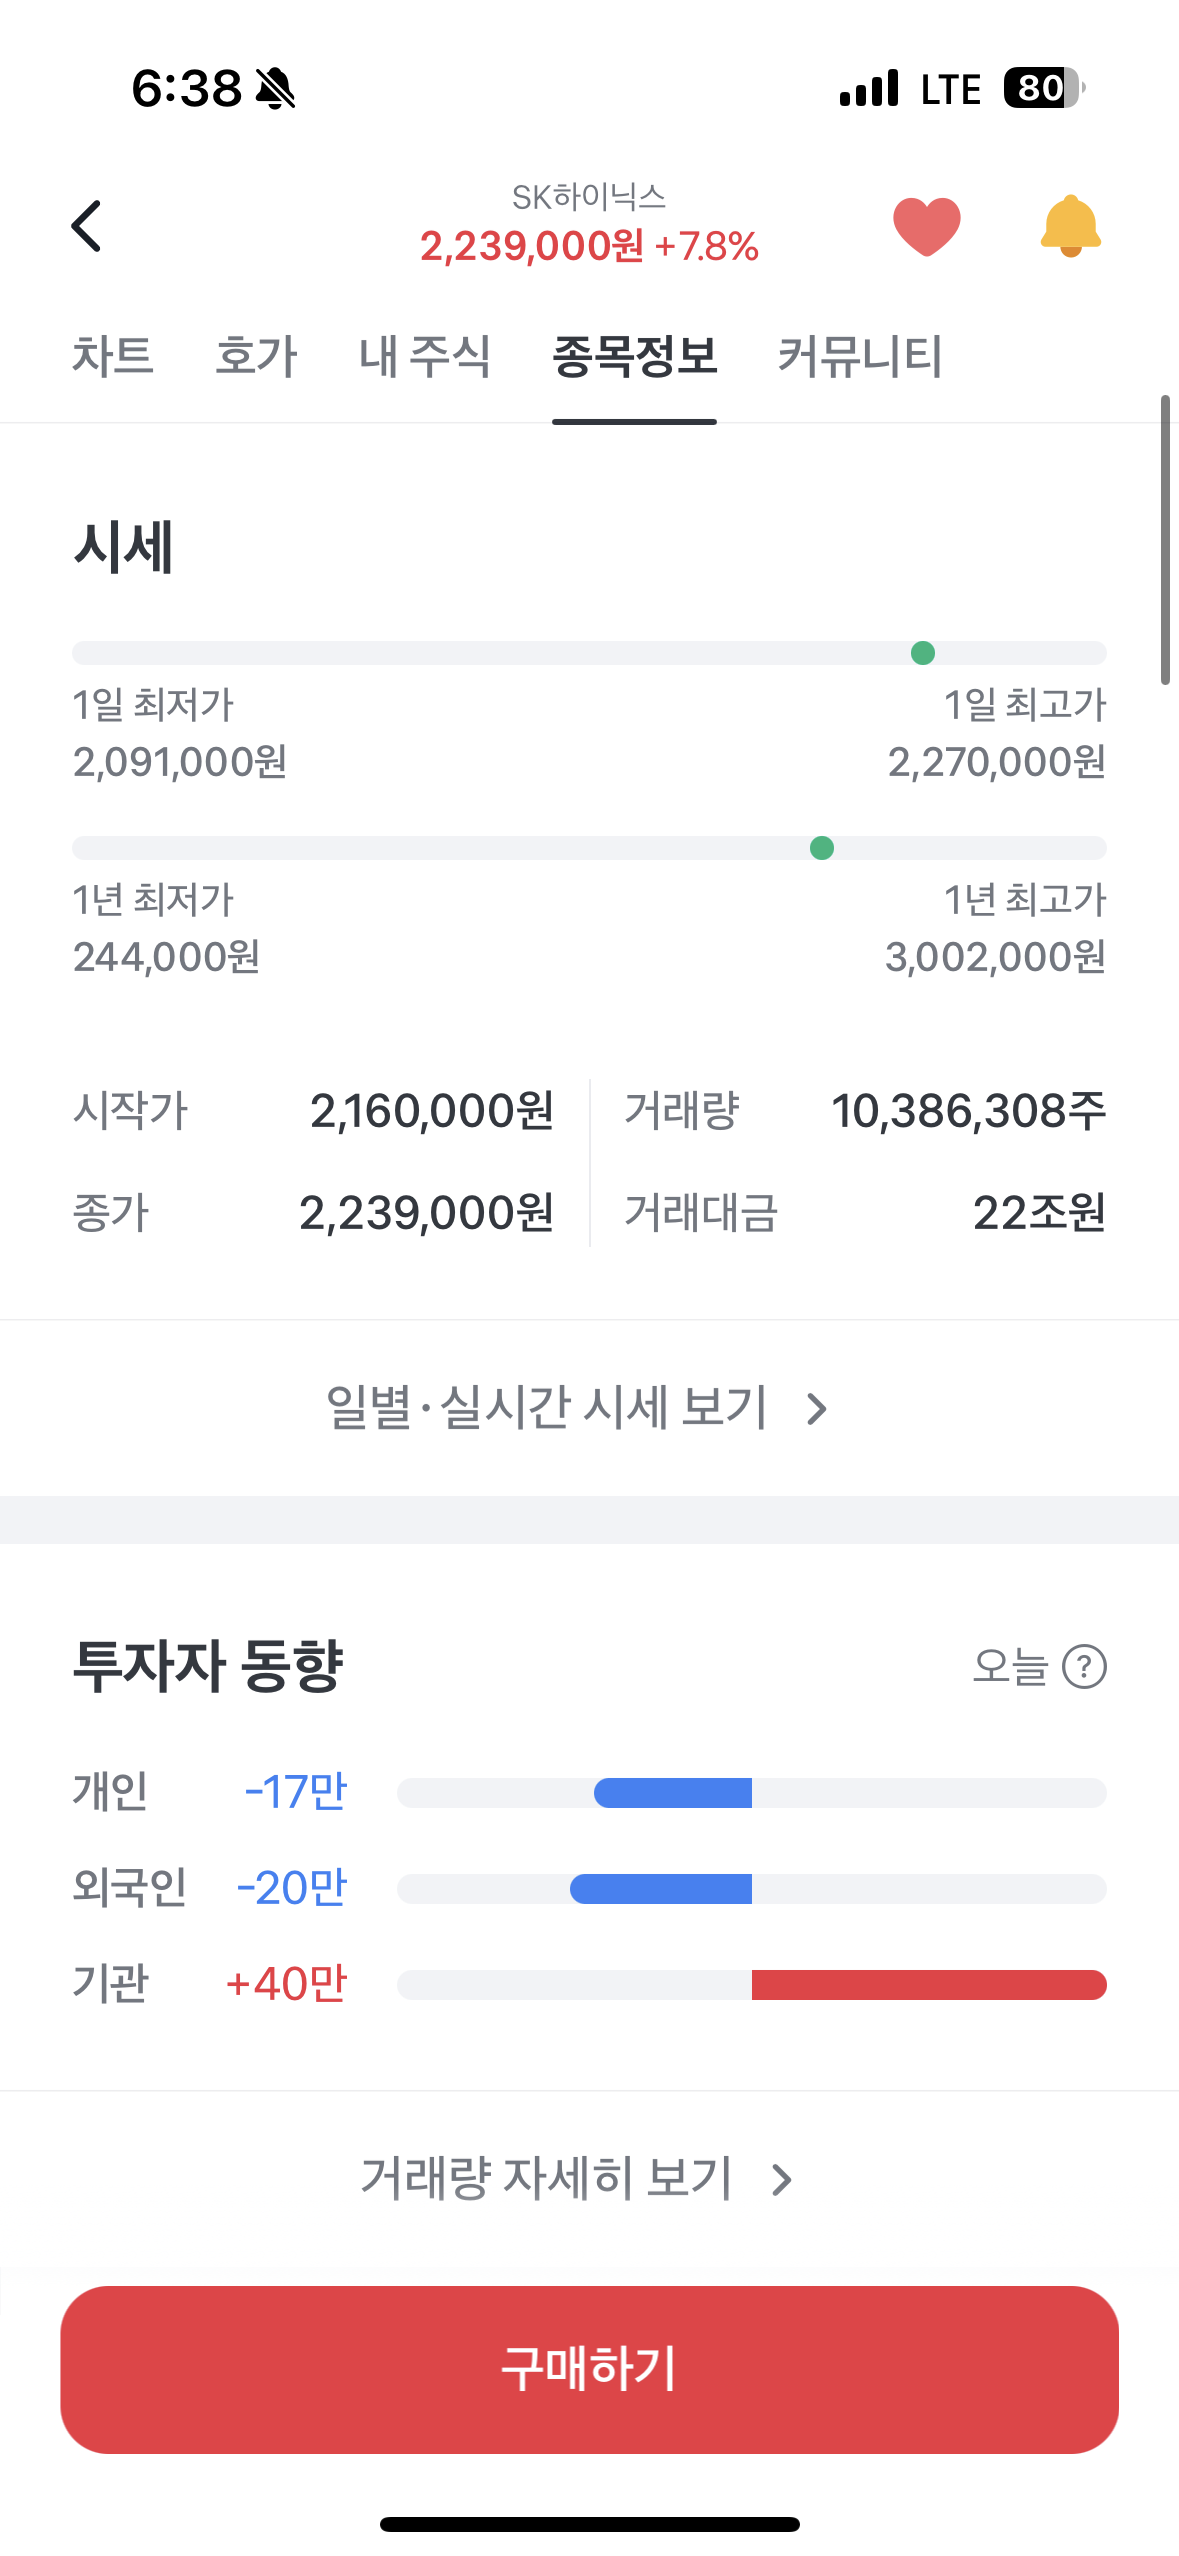
Task: Toggle the red heart favorite icon
Action: pyautogui.click(x=926, y=226)
